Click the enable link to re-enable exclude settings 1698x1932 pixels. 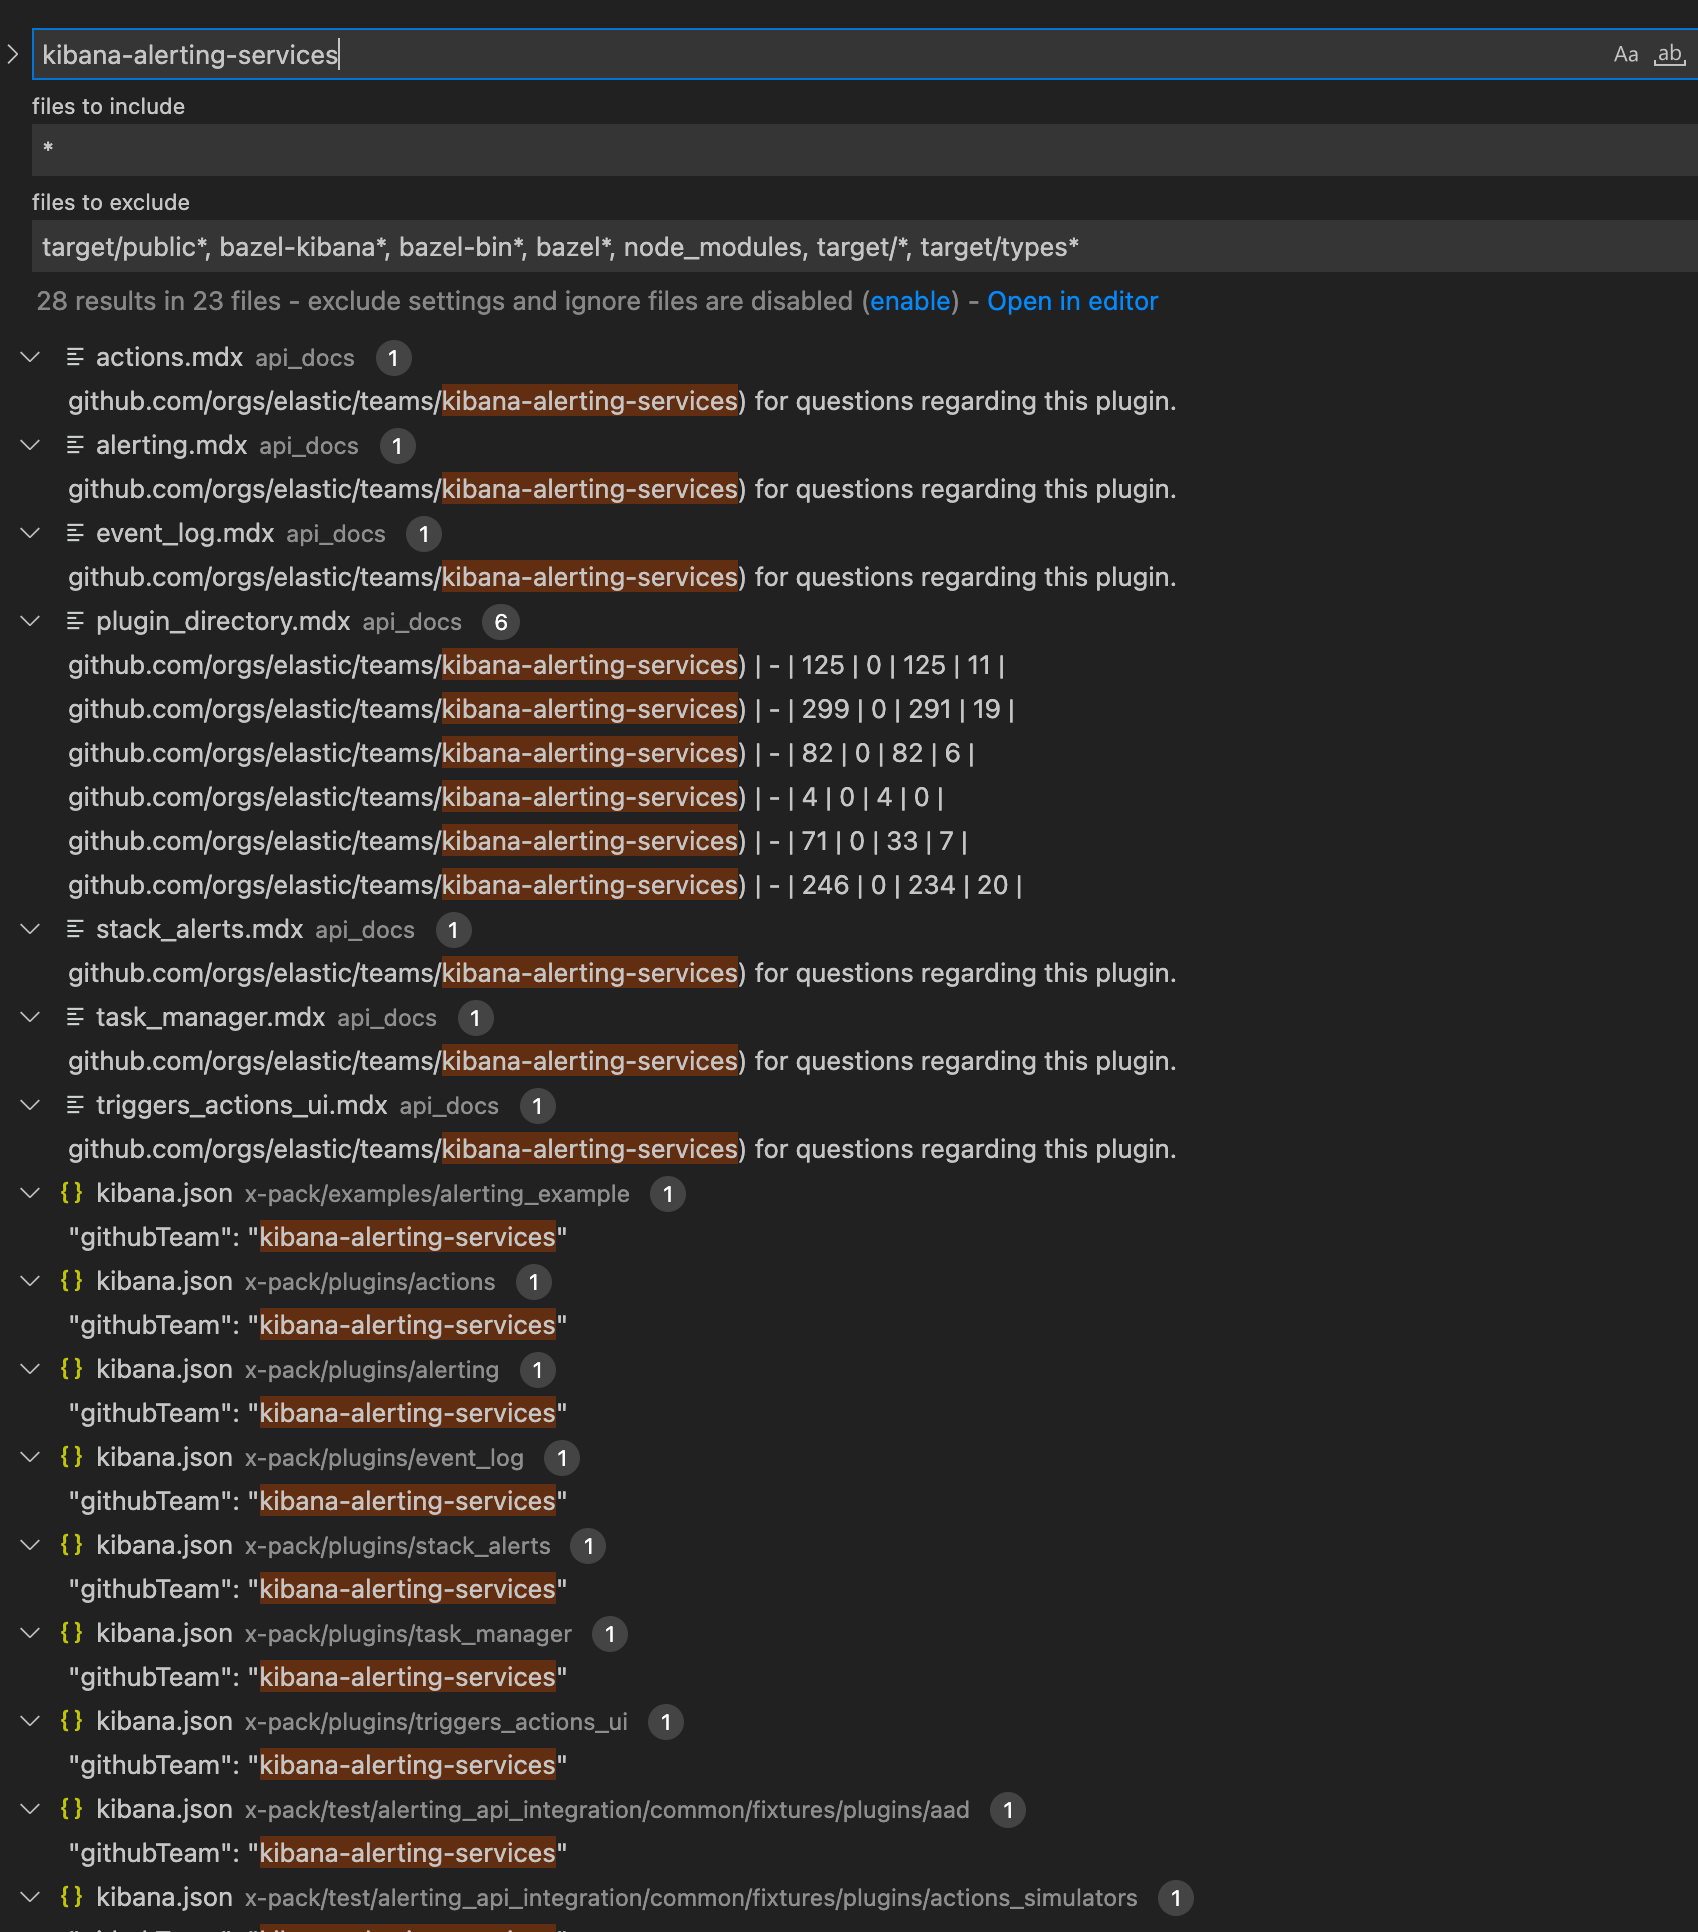click(910, 301)
